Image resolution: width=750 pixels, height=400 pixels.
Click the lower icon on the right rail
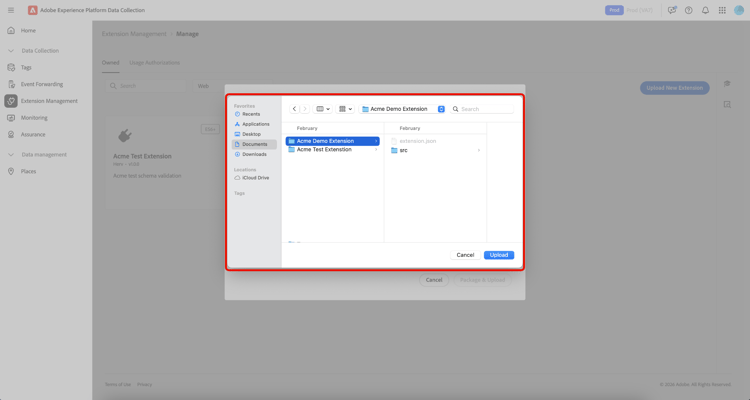pos(727,104)
